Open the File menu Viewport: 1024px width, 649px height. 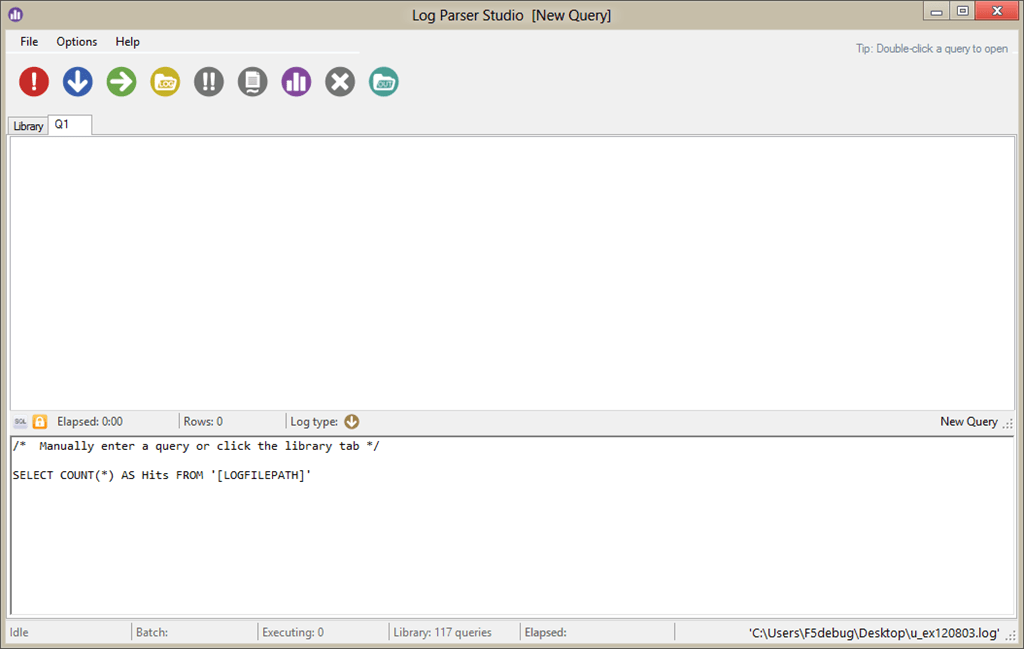coord(29,42)
